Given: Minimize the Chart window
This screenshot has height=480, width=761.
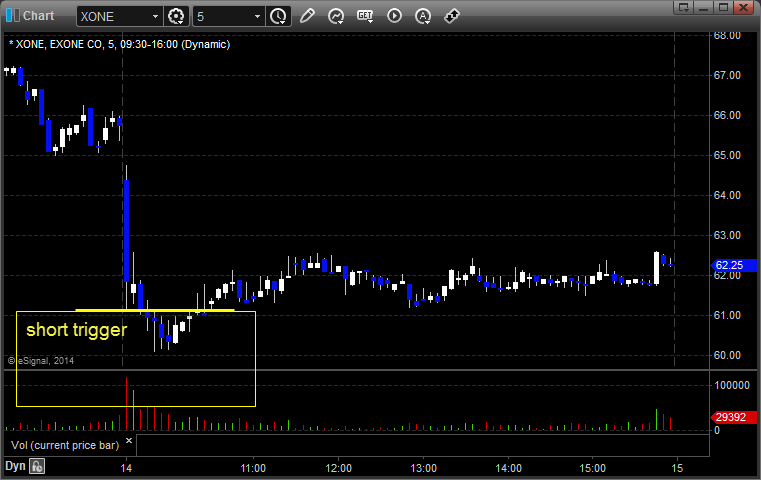Looking at the screenshot, I should click(703, 7).
